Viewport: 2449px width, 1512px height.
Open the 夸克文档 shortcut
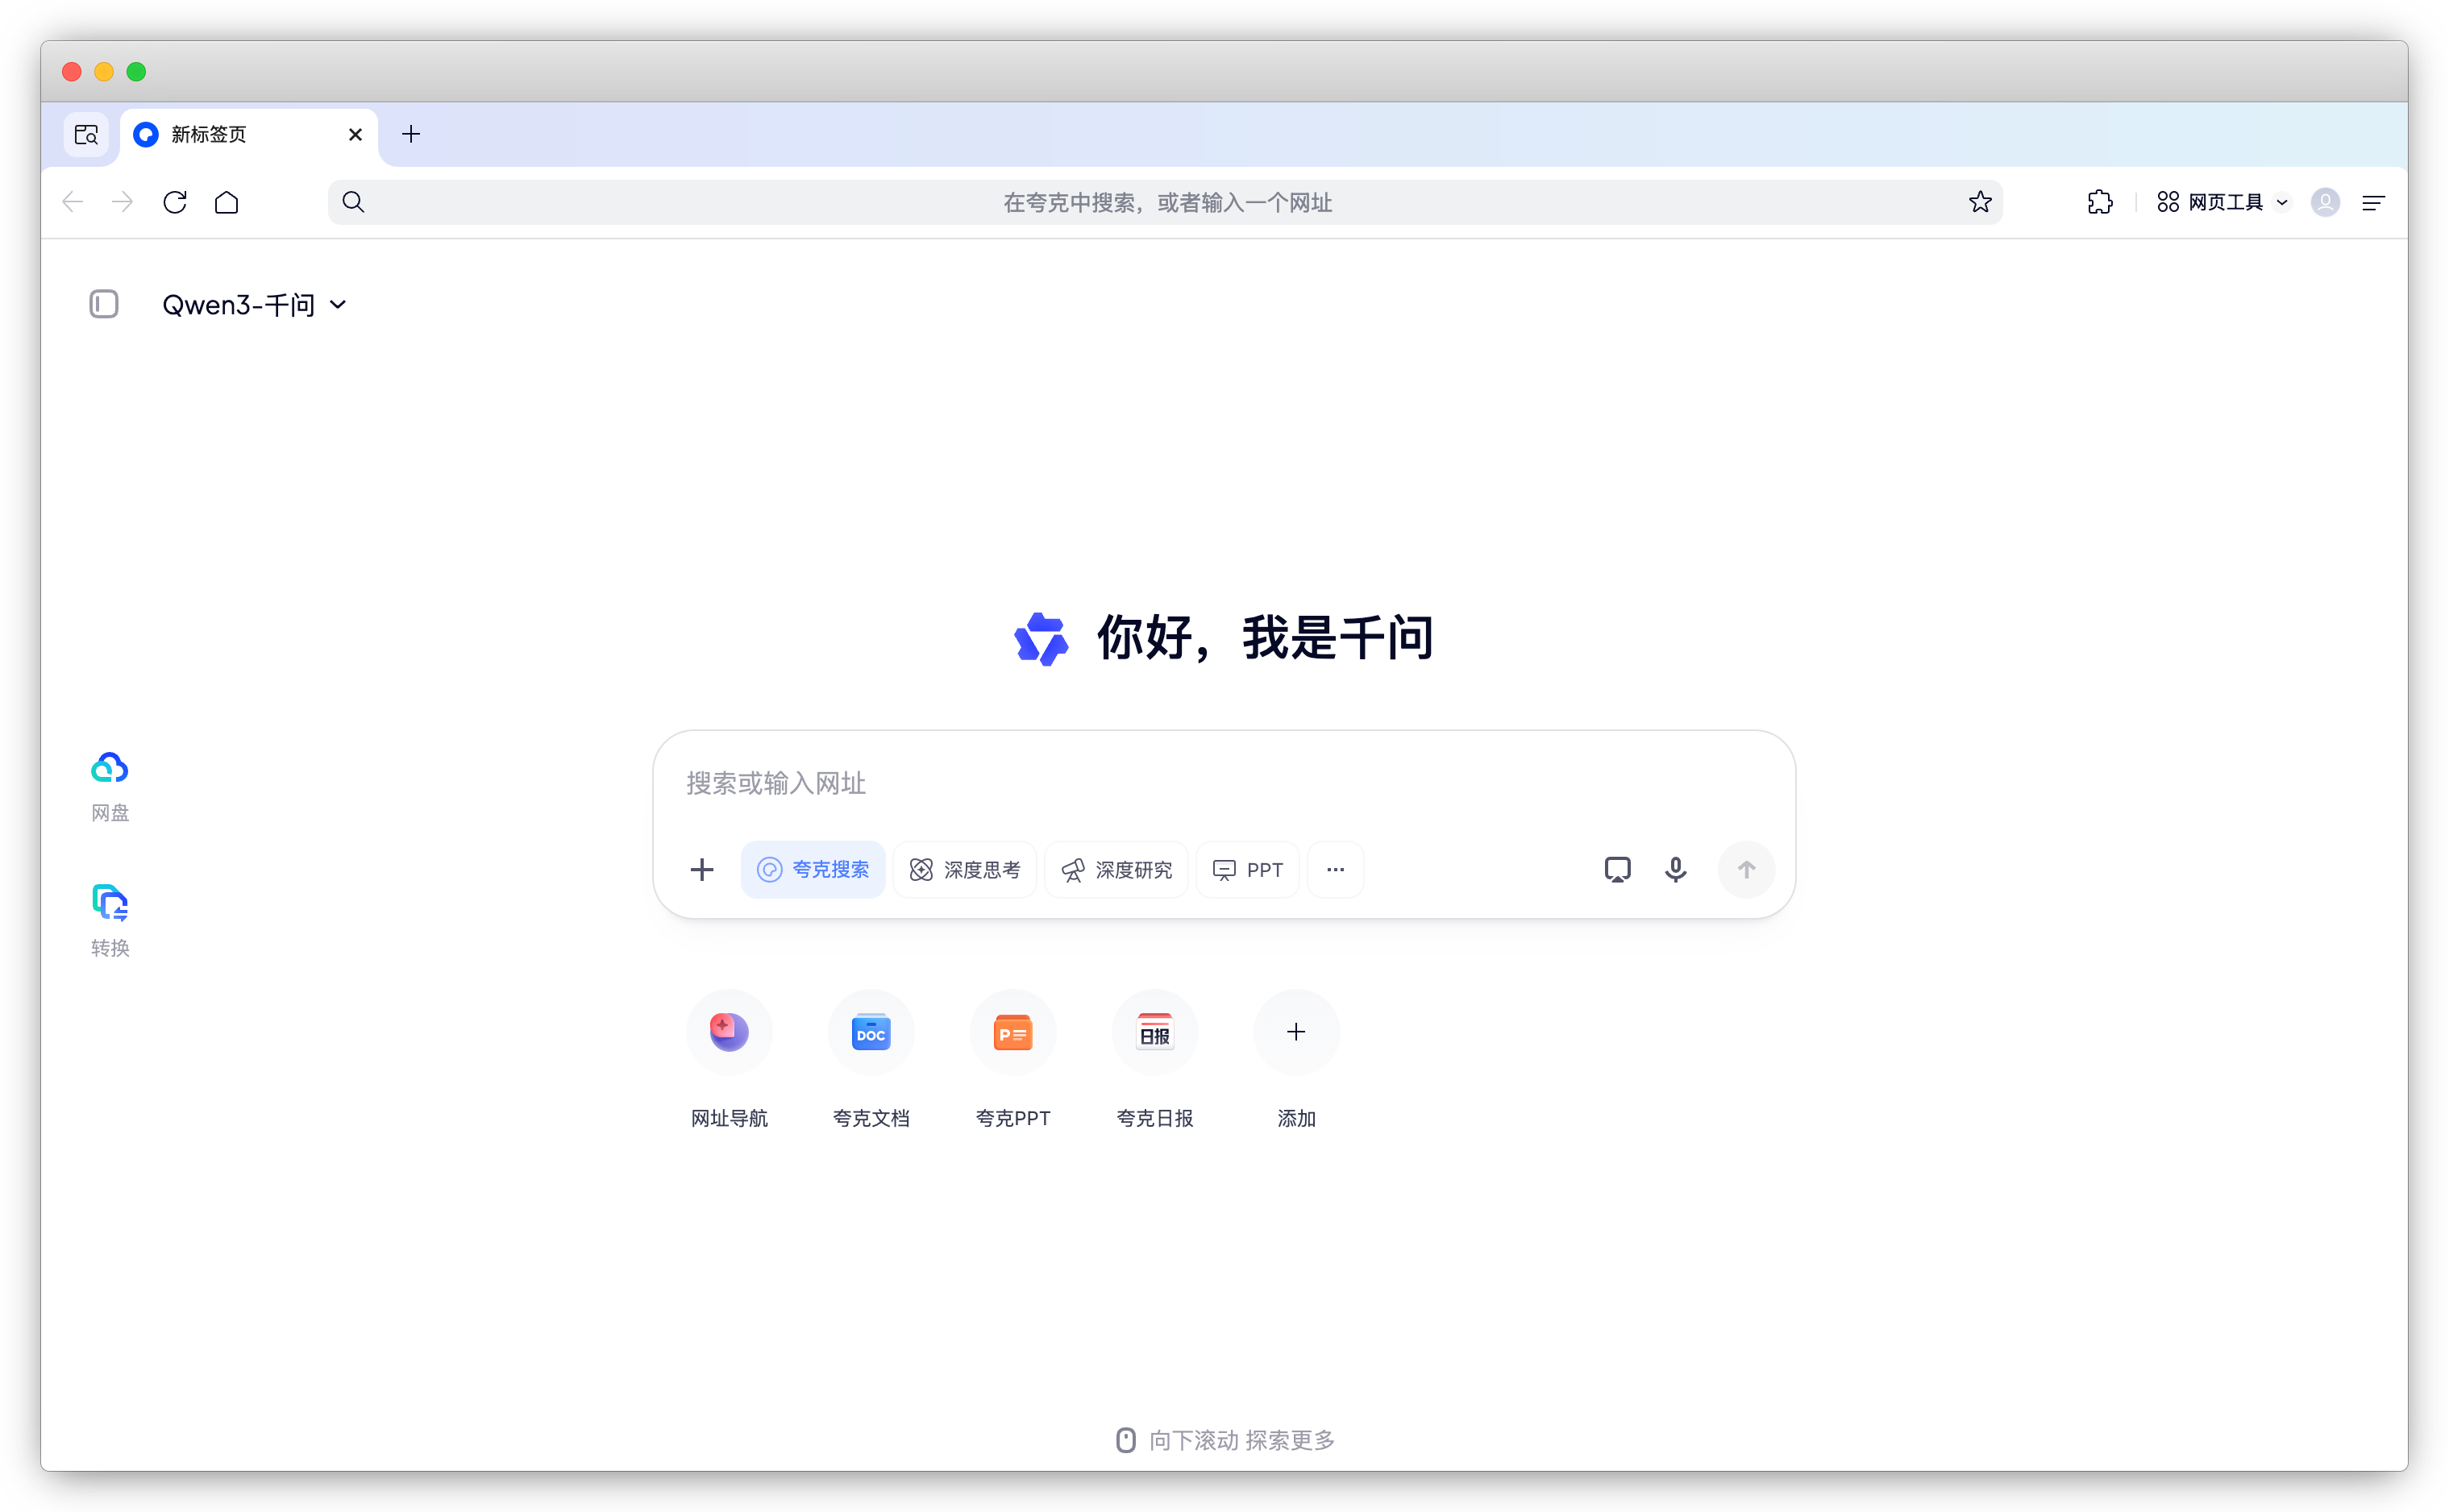coord(870,1032)
